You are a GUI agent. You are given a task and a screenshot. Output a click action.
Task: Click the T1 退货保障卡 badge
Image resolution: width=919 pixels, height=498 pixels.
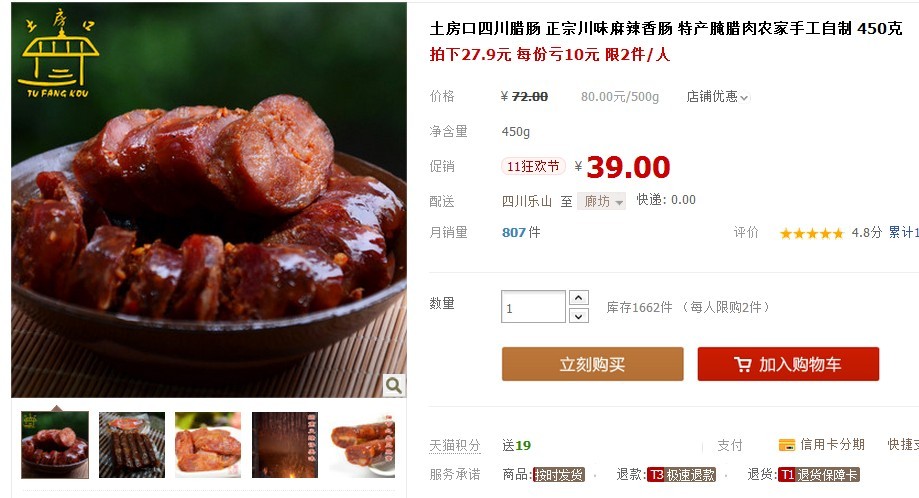(818, 475)
